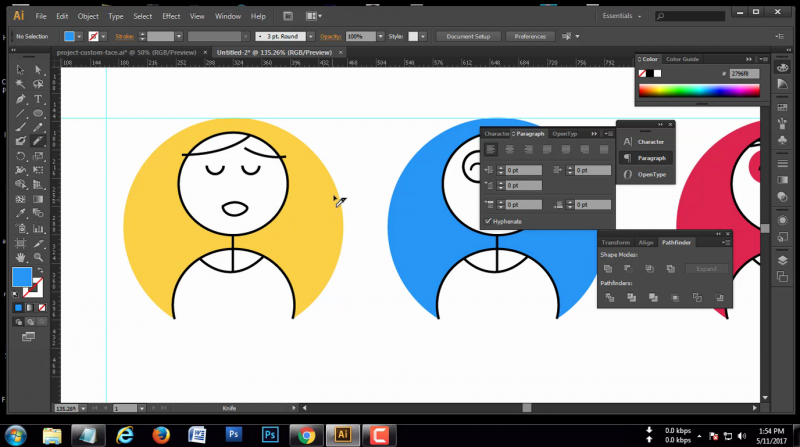This screenshot has width=800, height=447.
Task: Select the Magic Wand tool
Action: pos(21,85)
